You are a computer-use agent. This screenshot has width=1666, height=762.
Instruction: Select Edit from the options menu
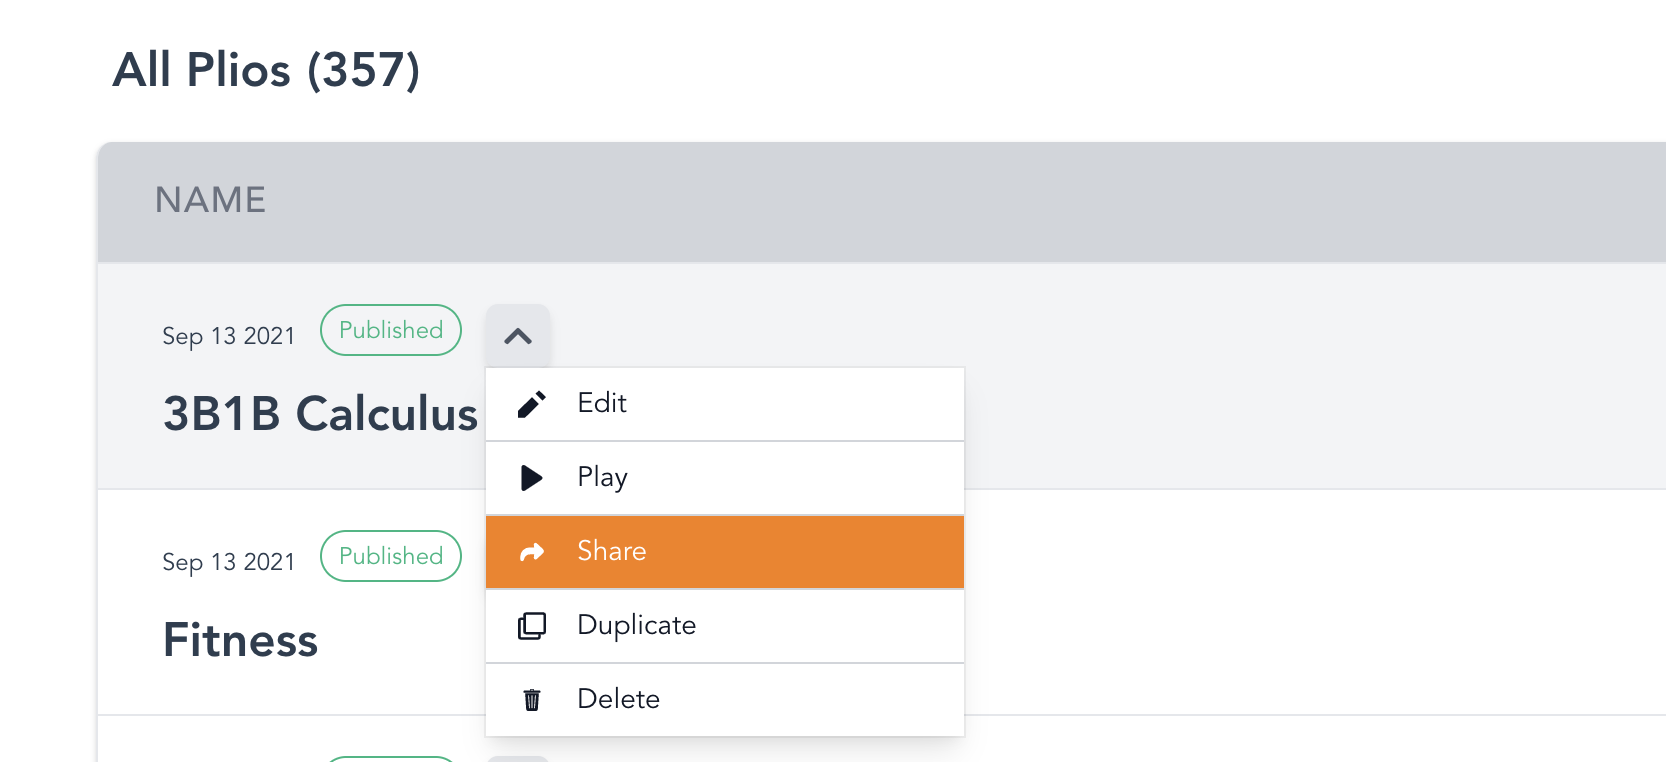[x=602, y=403]
